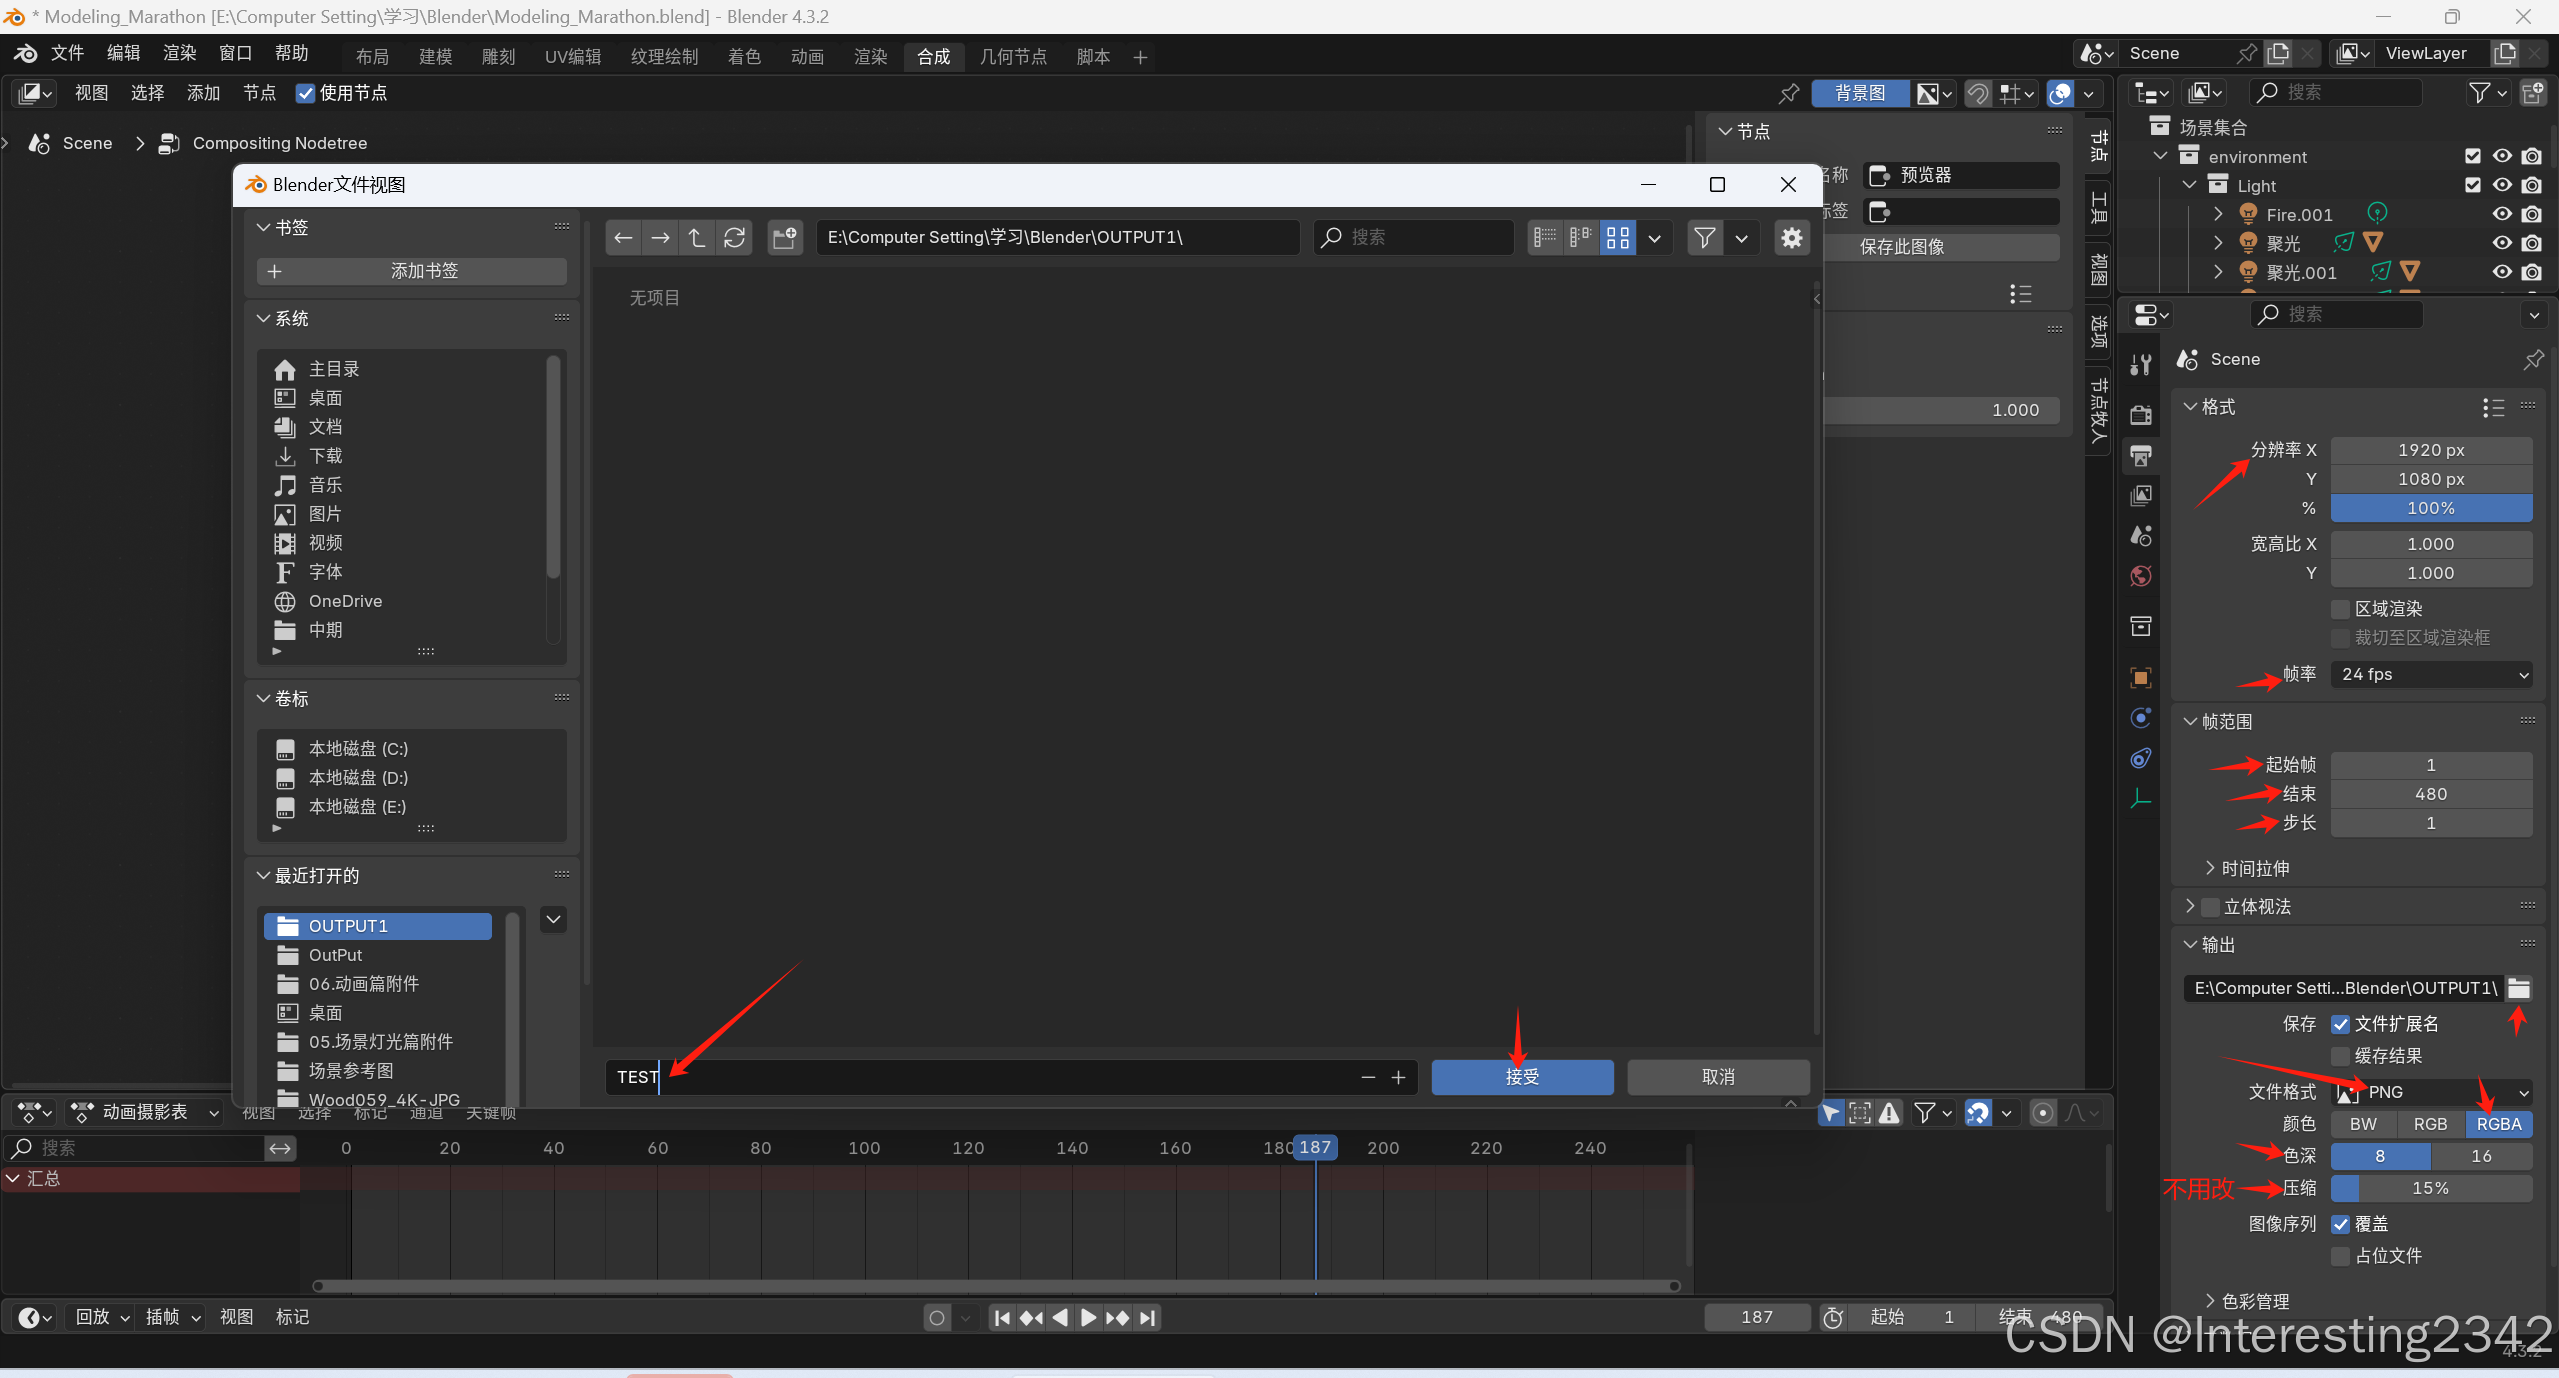Adjust the compression 15% slider

(2430, 1188)
